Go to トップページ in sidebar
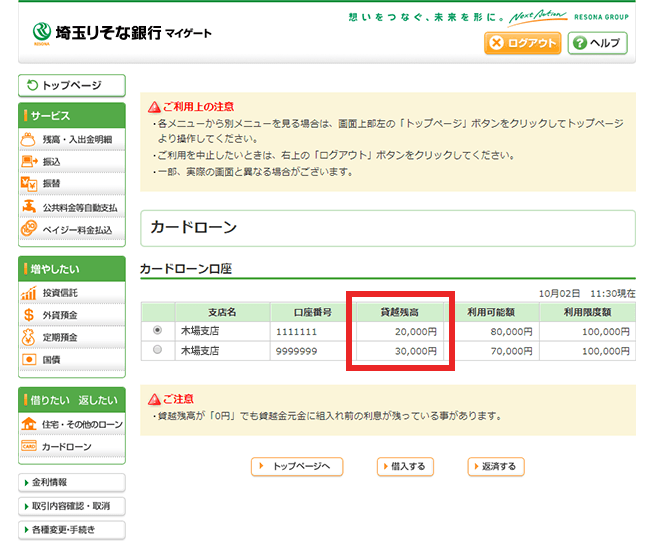 (x=72, y=86)
